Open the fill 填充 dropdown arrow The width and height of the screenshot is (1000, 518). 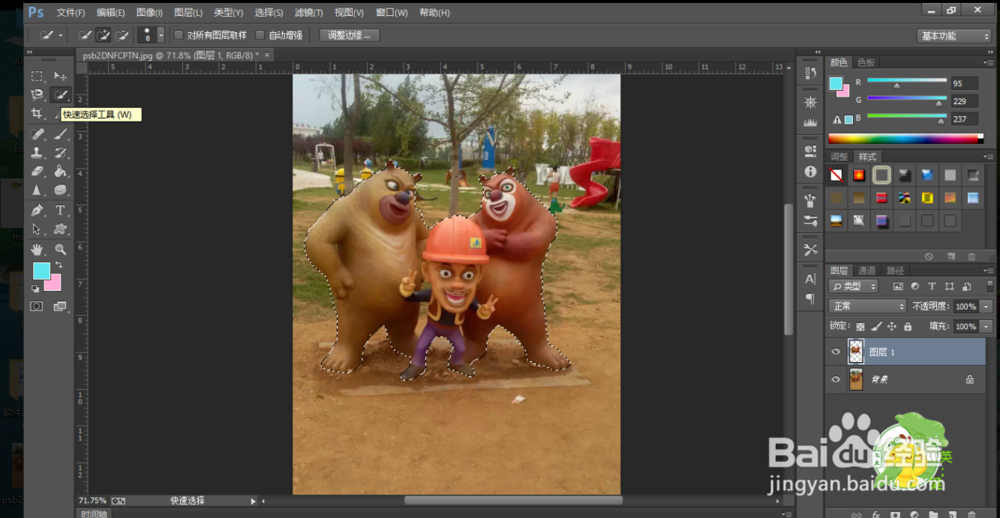tap(986, 327)
